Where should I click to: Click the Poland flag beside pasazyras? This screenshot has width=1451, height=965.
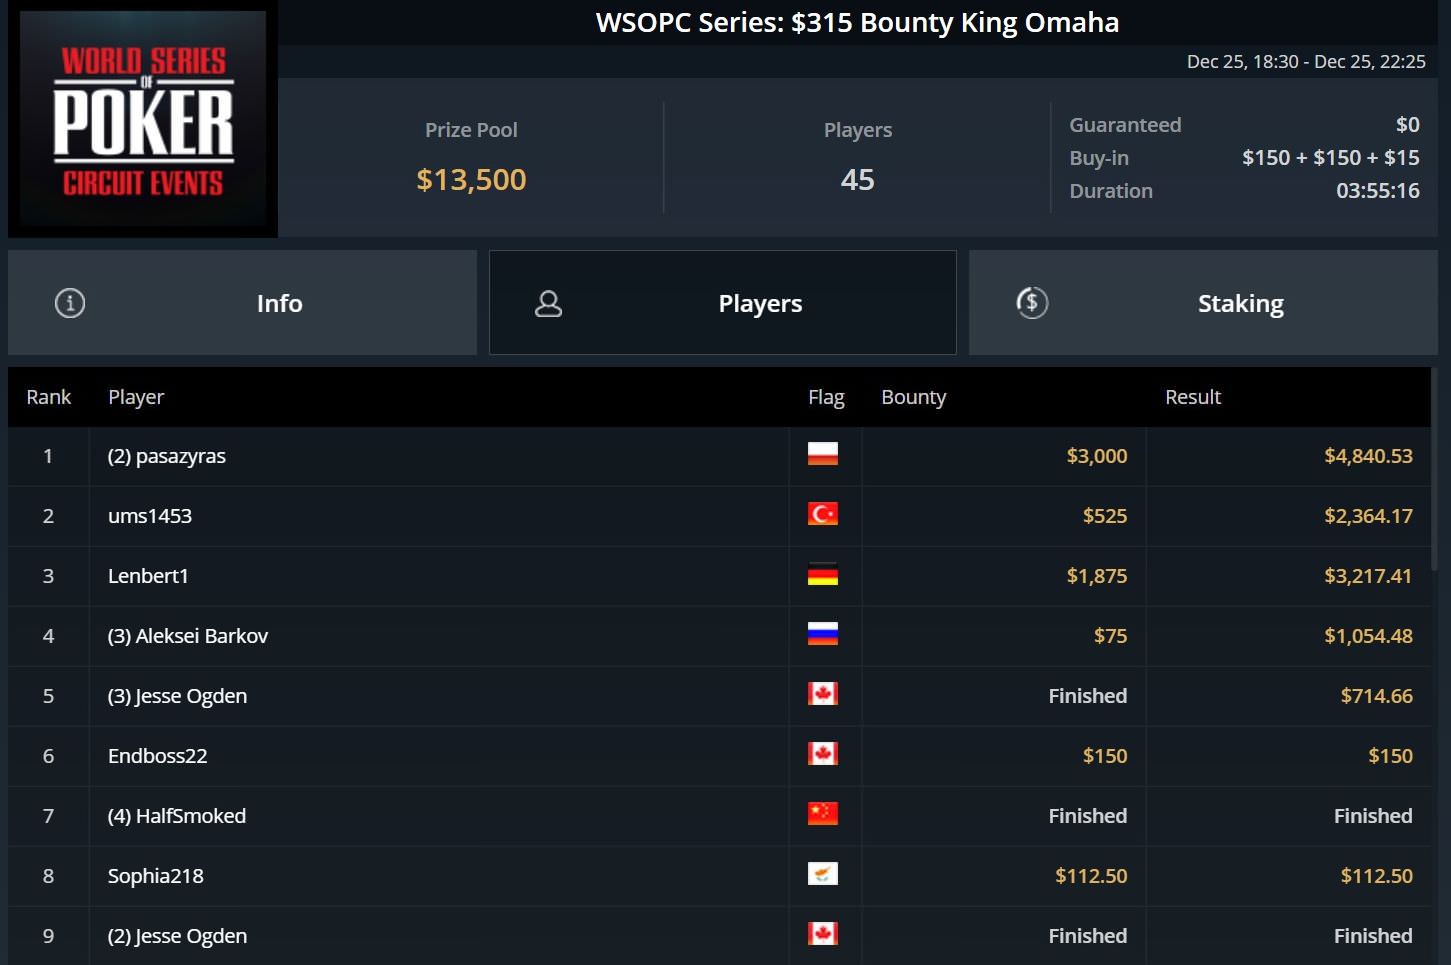point(822,455)
